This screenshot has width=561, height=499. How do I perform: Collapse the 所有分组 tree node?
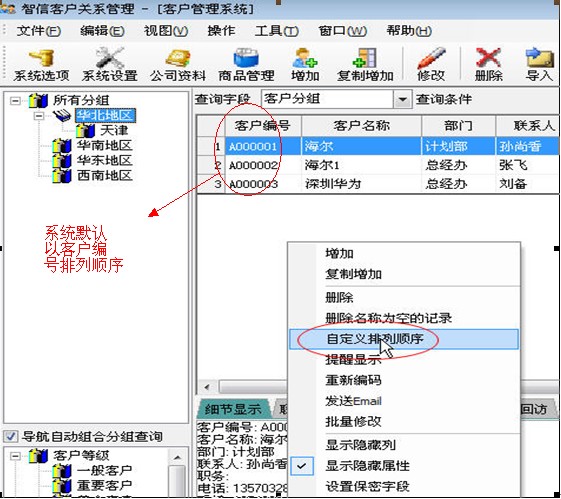point(15,101)
